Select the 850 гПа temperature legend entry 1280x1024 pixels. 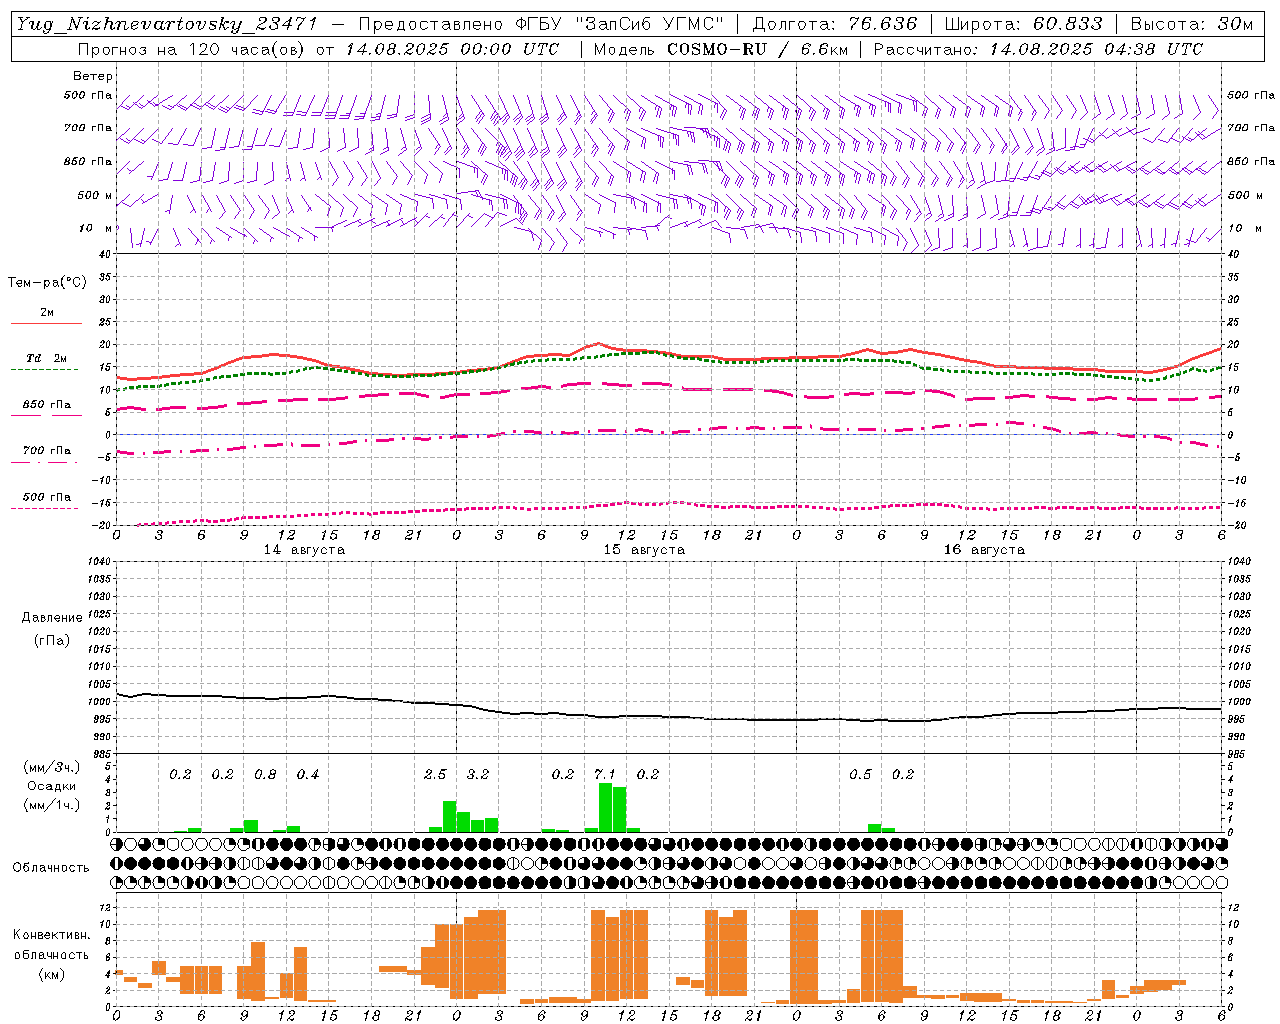[46, 406]
